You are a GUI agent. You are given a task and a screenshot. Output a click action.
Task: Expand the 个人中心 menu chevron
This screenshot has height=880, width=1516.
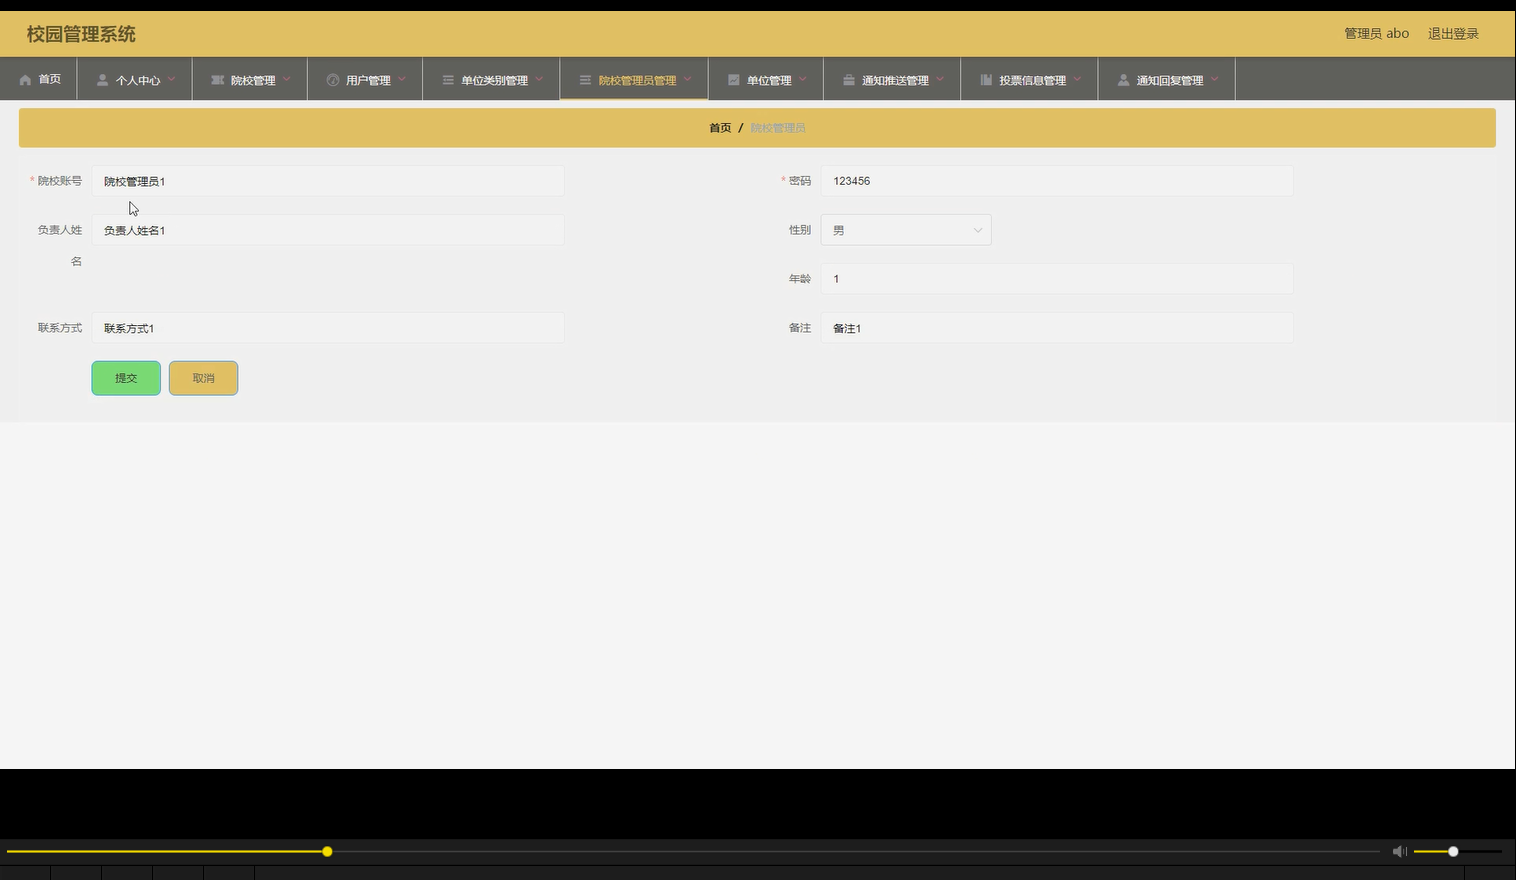pos(172,79)
